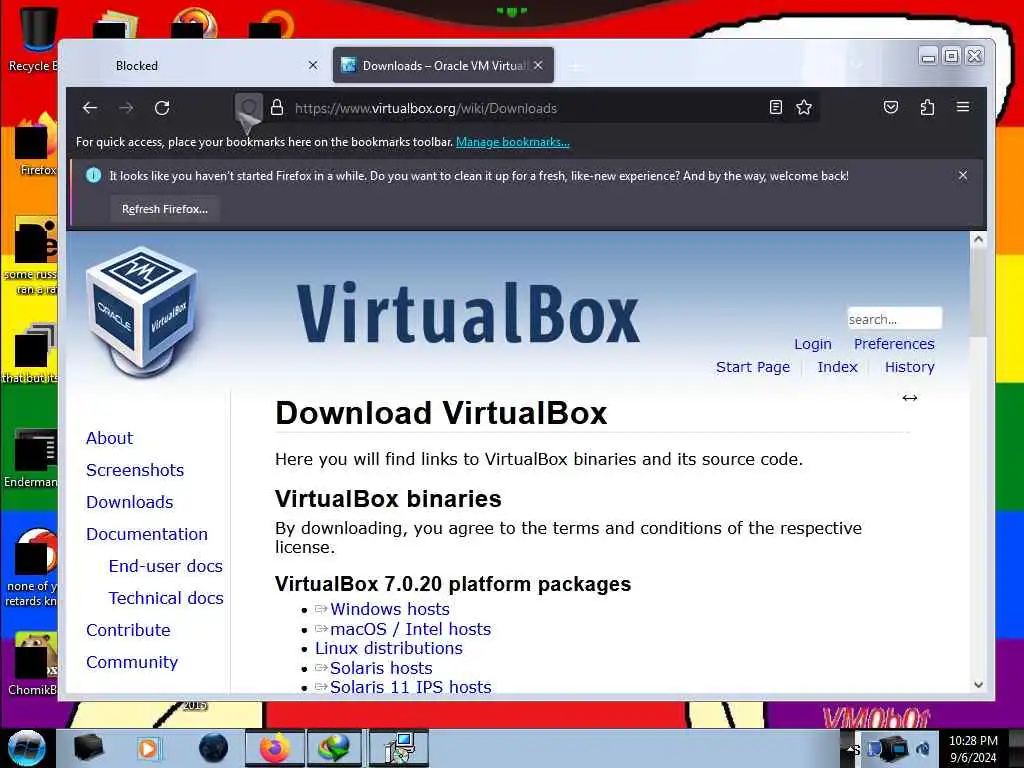Open media player icon in taskbar
Screen dimensions: 1024x768
149,748
